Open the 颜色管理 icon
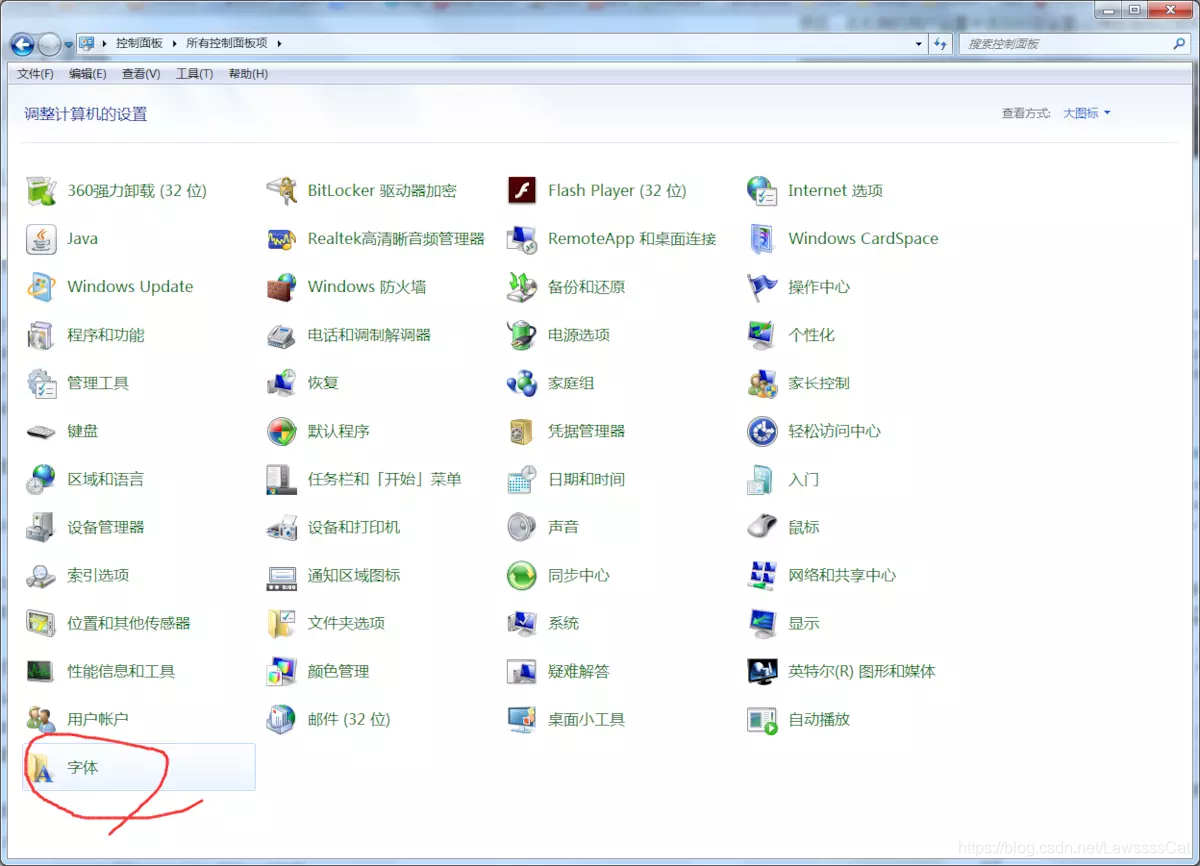Viewport: 1200px width, 866px height. click(x=282, y=670)
